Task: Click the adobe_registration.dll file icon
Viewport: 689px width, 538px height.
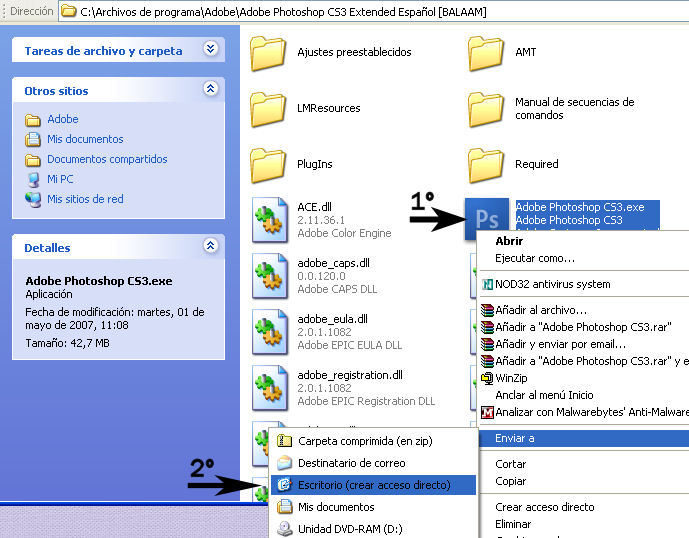Action: coord(270,388)
